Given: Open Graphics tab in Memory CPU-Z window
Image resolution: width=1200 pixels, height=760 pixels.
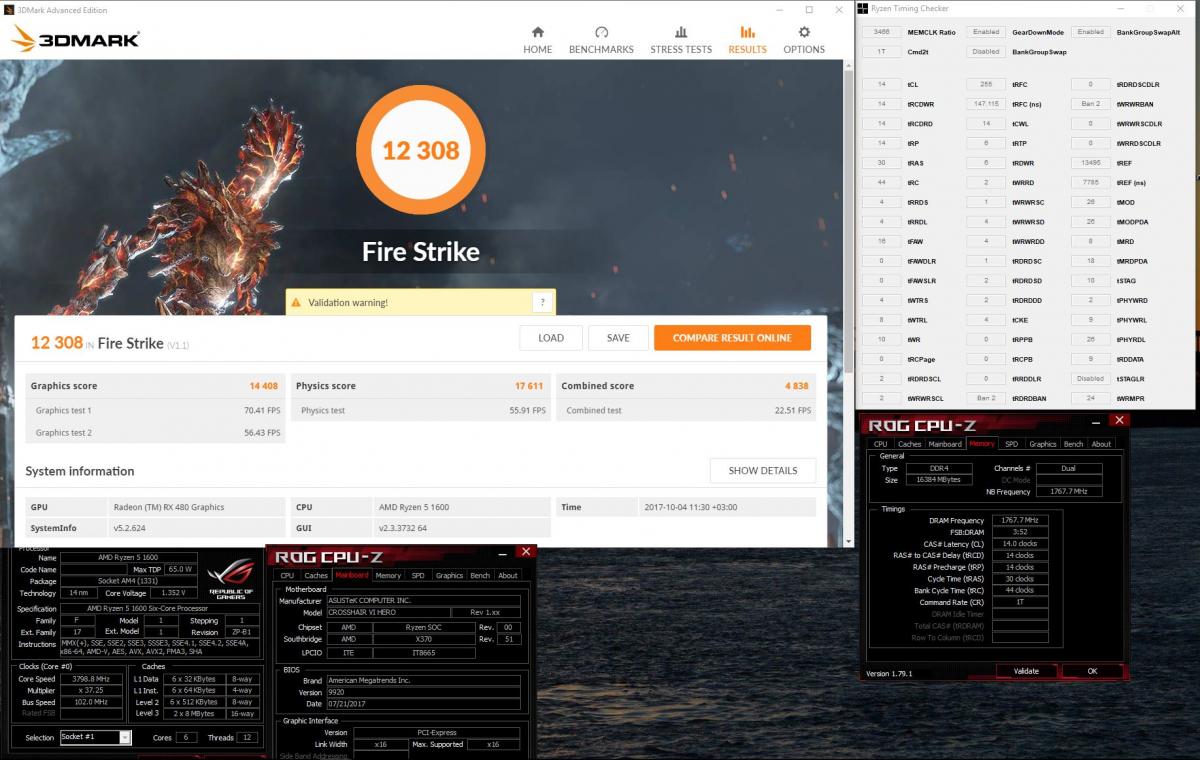Looking at the screenshot, I should point(1042,444).
